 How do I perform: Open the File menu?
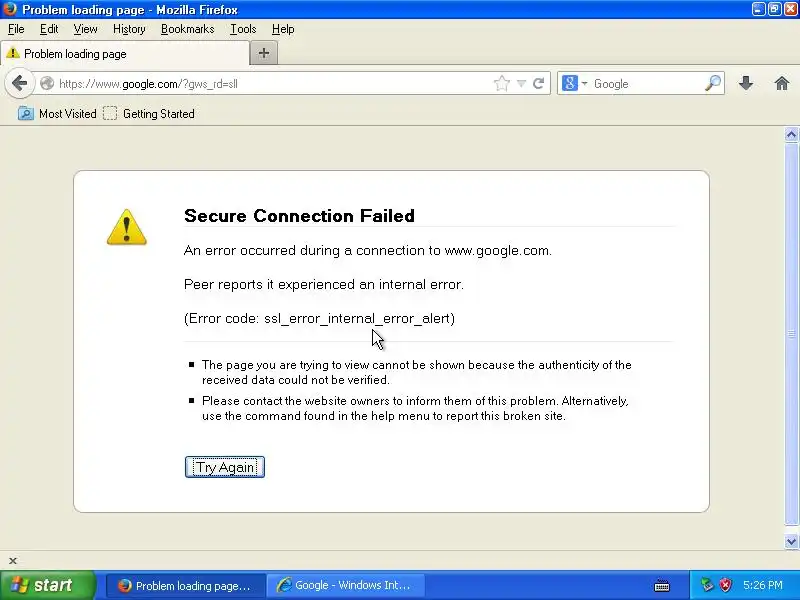[16, 29]
